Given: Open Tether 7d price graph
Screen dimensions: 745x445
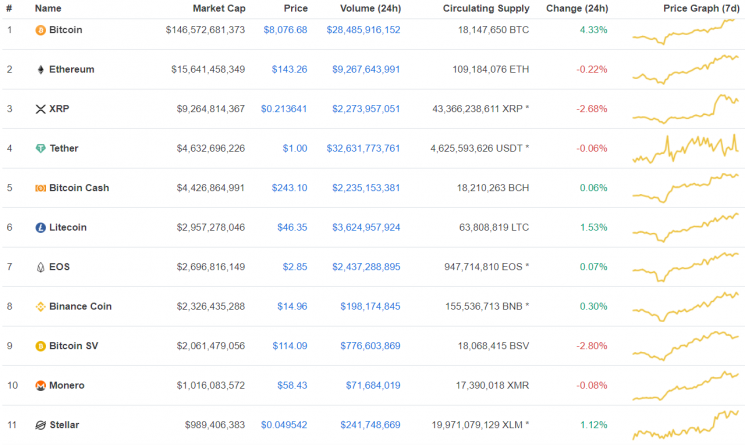Looking at the screenshot, I should point(686,149).
